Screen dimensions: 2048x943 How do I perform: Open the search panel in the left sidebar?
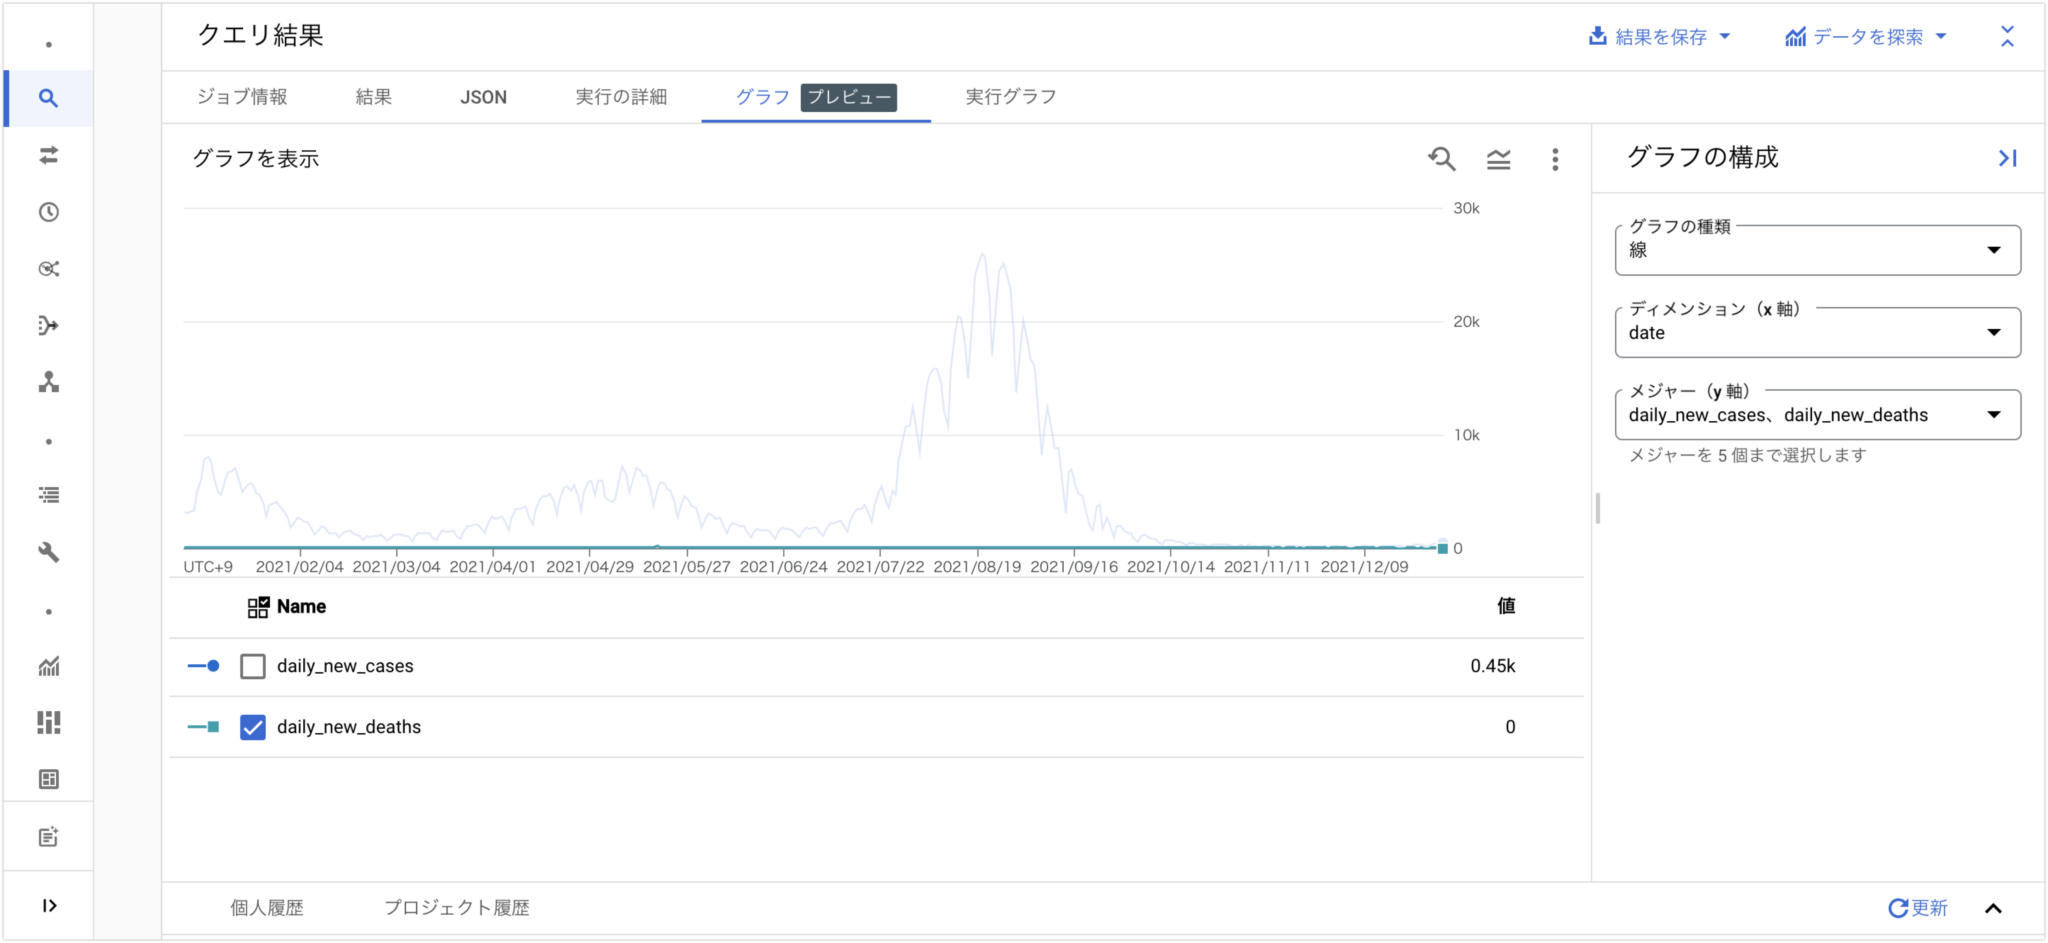(x=48, y=97)
